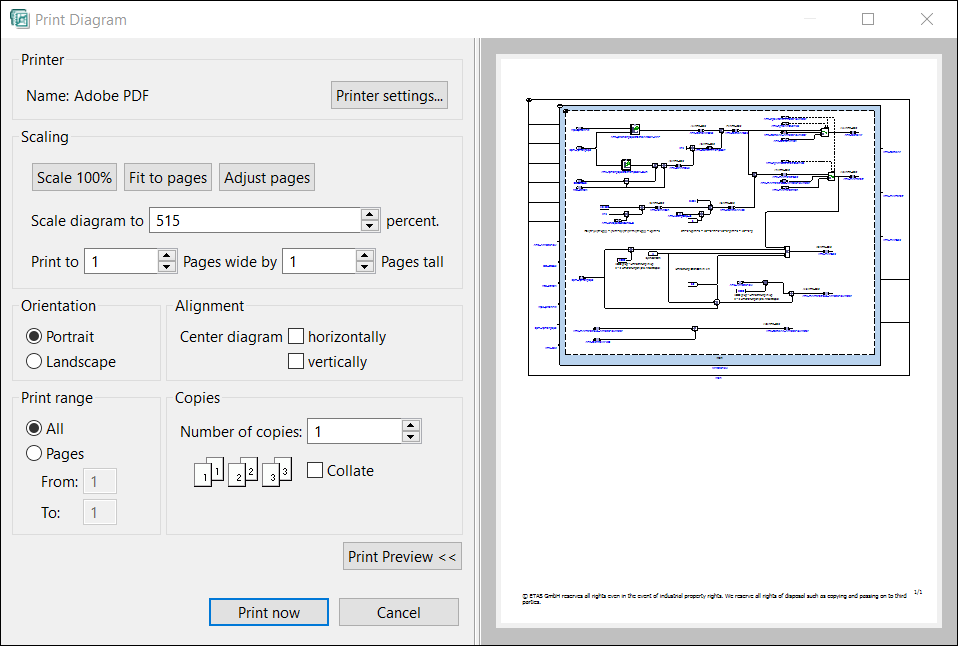Select Landscape orientation
The image size is (958, 646).
point(33,361)
